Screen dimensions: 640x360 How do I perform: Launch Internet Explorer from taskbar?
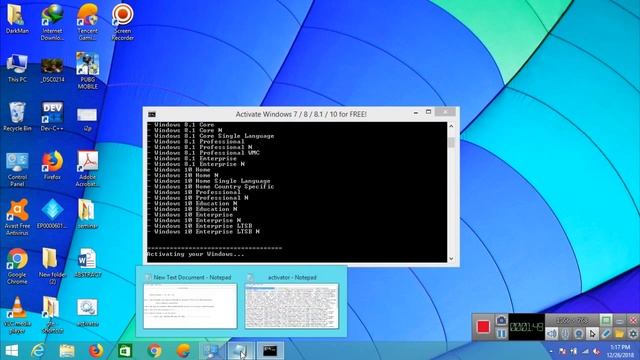point(38,351)
